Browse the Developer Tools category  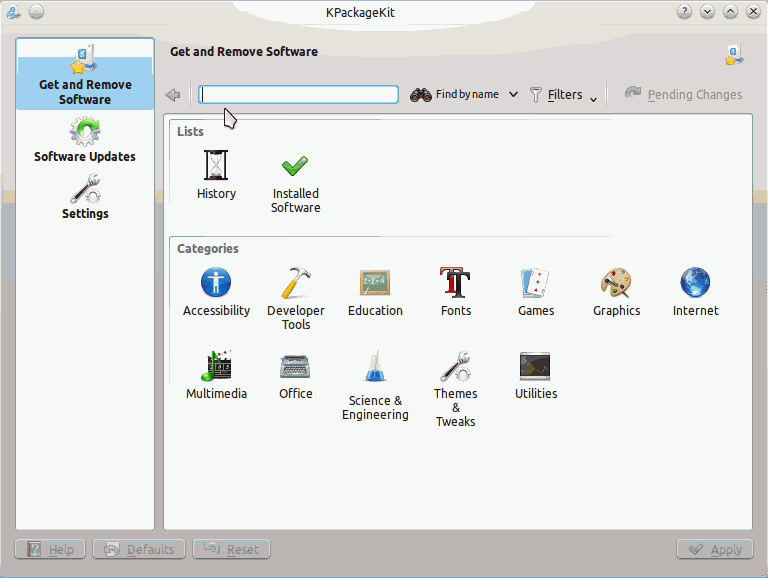[x=296, y=299]
